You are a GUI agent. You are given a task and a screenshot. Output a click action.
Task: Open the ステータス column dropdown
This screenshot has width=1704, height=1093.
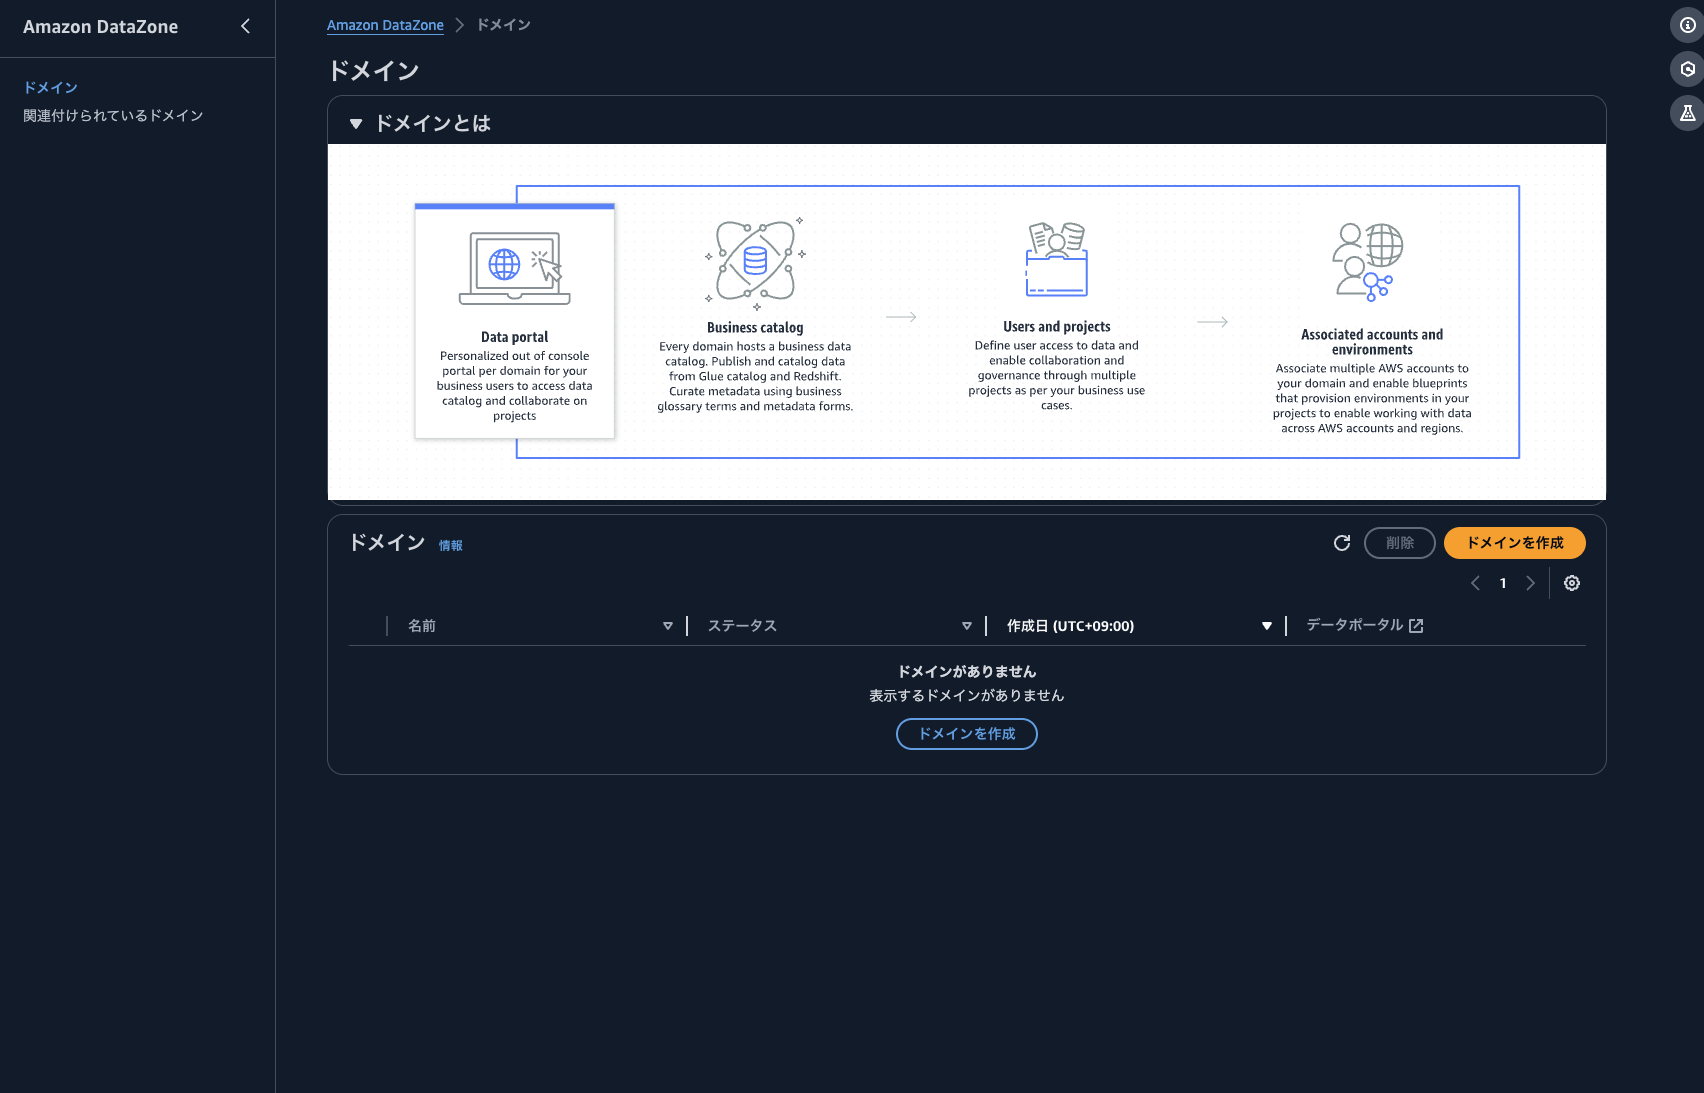coord(966,625)
